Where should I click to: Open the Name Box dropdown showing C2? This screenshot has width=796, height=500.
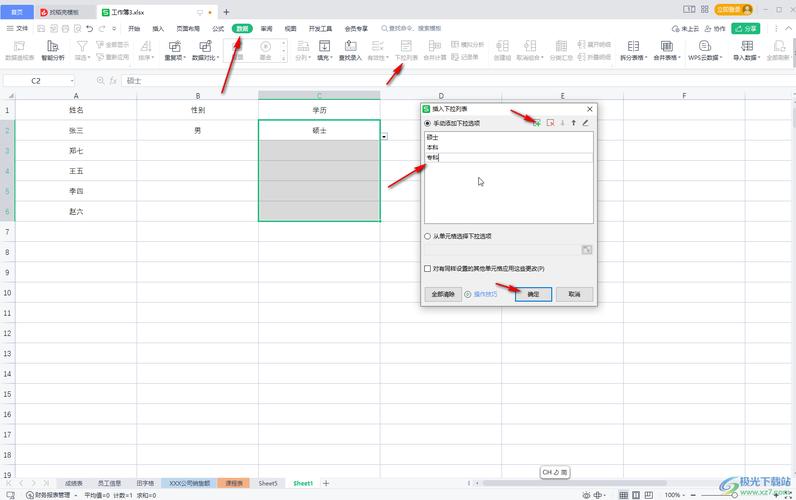tap(72, 81)
